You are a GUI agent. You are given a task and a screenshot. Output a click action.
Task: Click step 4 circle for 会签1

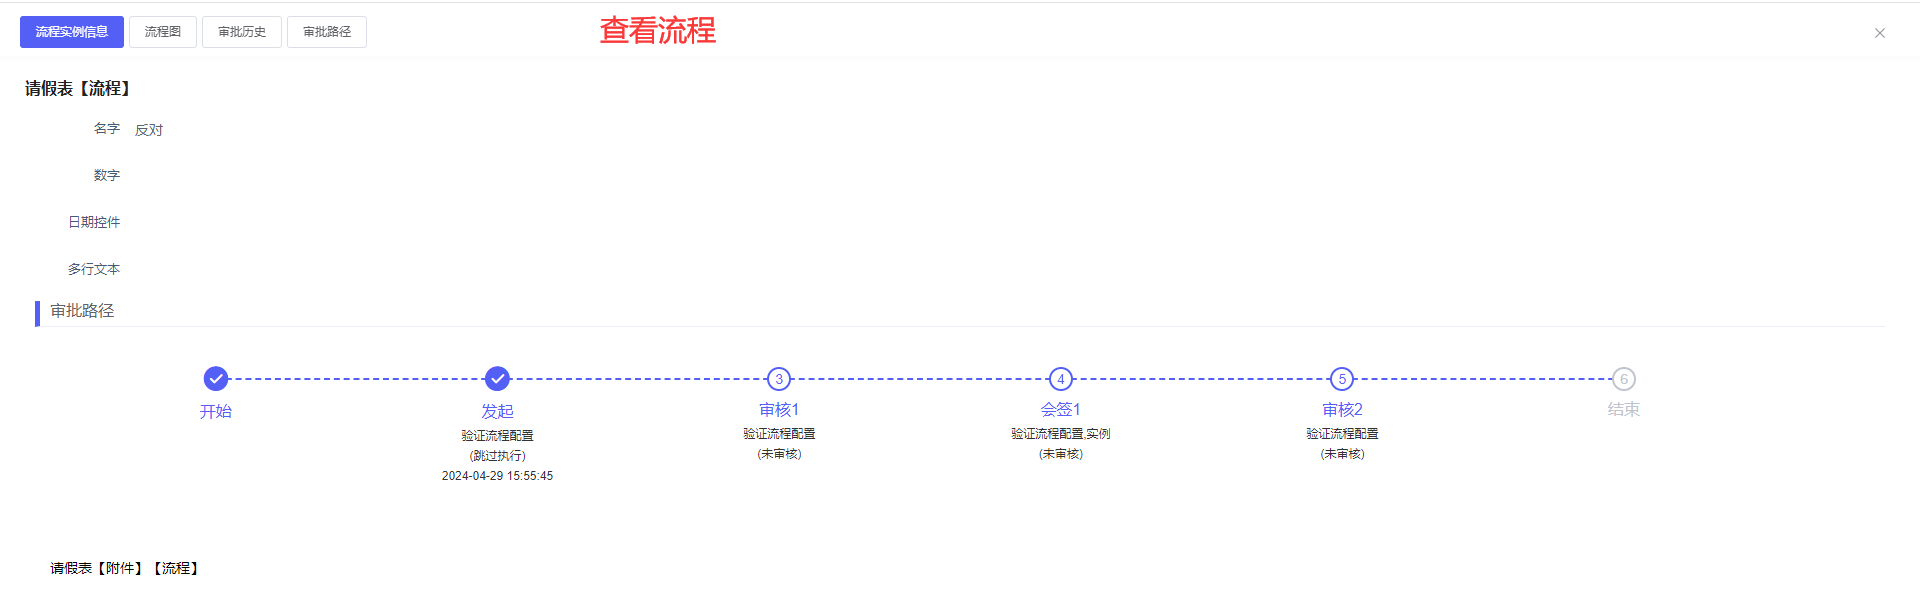click(x=1061, y=379)
